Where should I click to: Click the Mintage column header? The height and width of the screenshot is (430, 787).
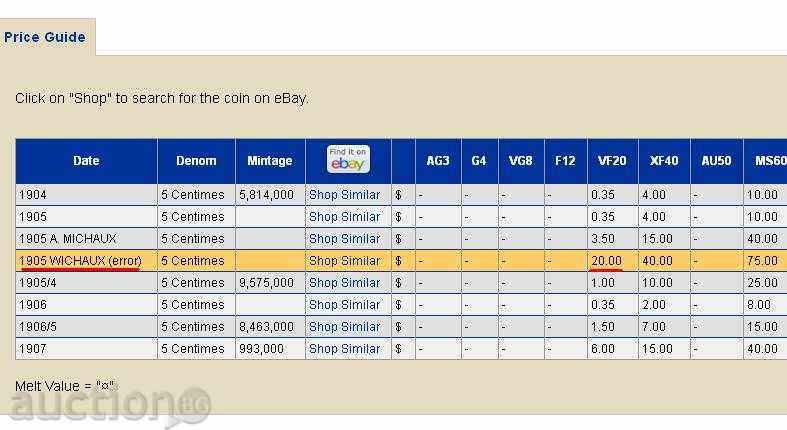pos(270,161)
